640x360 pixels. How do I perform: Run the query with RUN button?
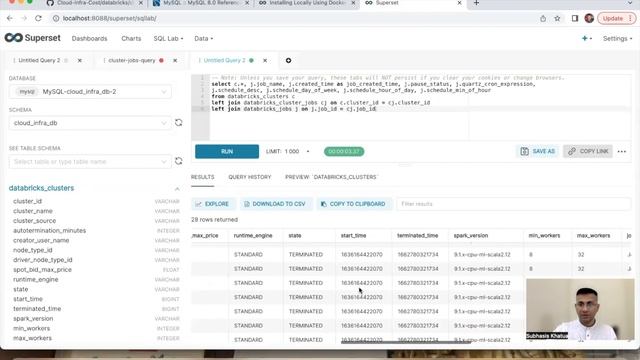pyautogui.click(x=227, y=151)
